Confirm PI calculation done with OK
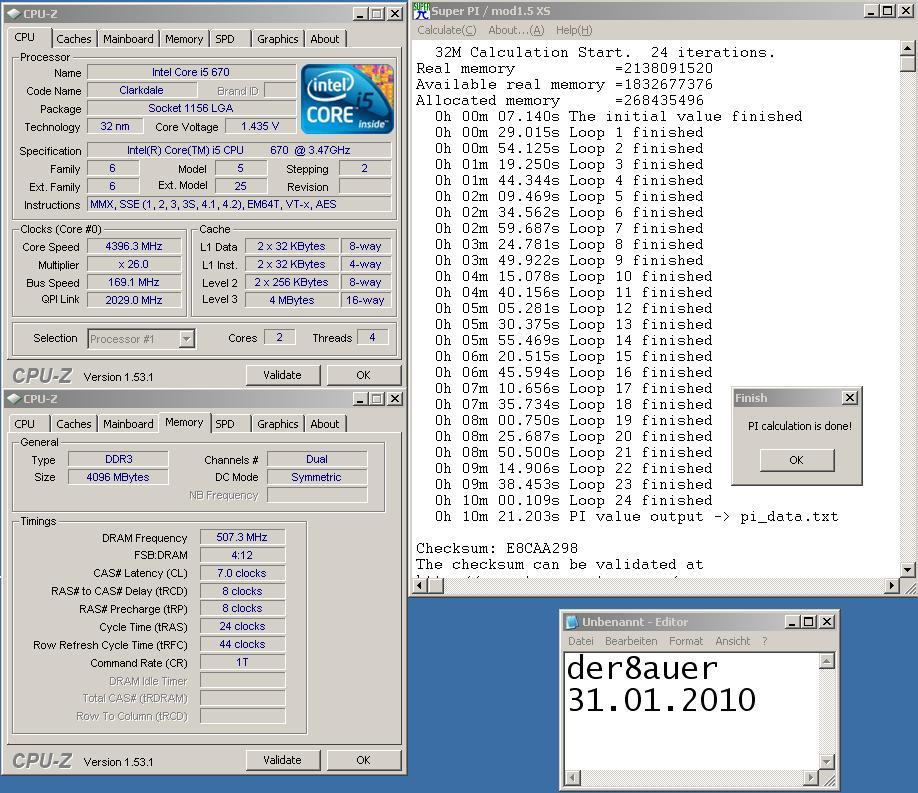Viewport: 918px width, 793px height. click(796, 460)
